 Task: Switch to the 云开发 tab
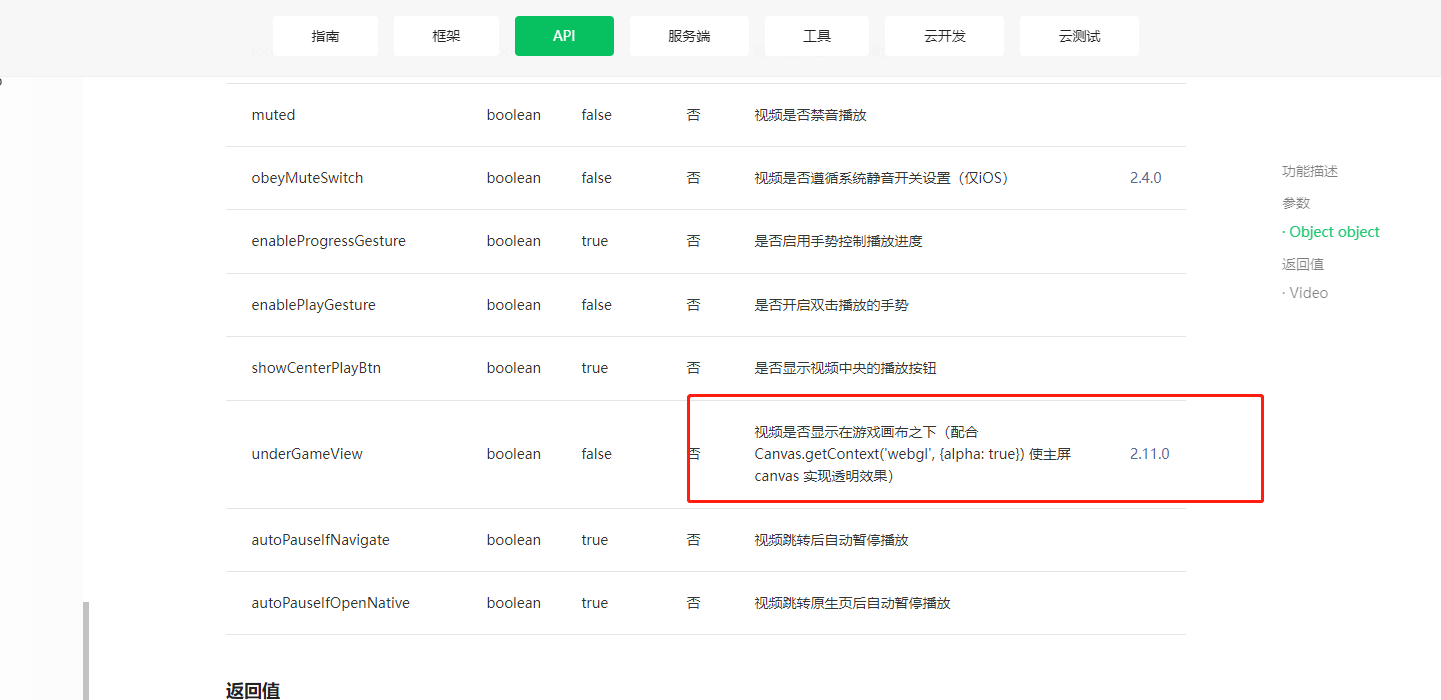point(945,36)
